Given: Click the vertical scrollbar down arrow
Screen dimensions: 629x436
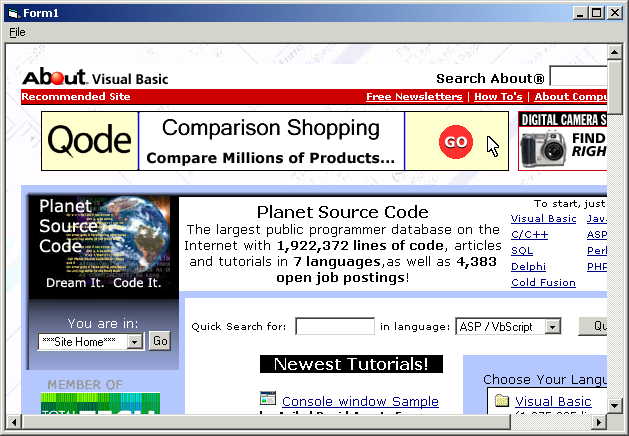Looking at the screenshot, I should click(614, 406).
